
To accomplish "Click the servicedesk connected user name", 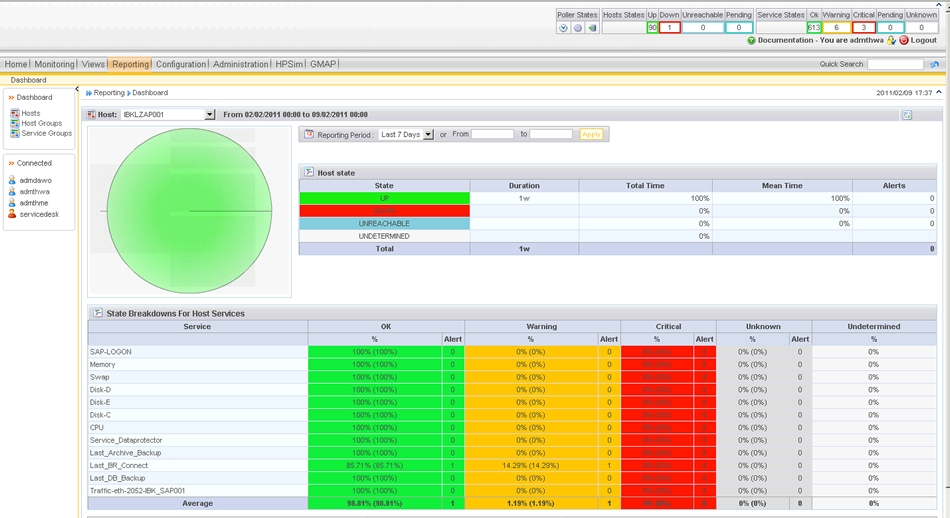I will pos(39,214).
